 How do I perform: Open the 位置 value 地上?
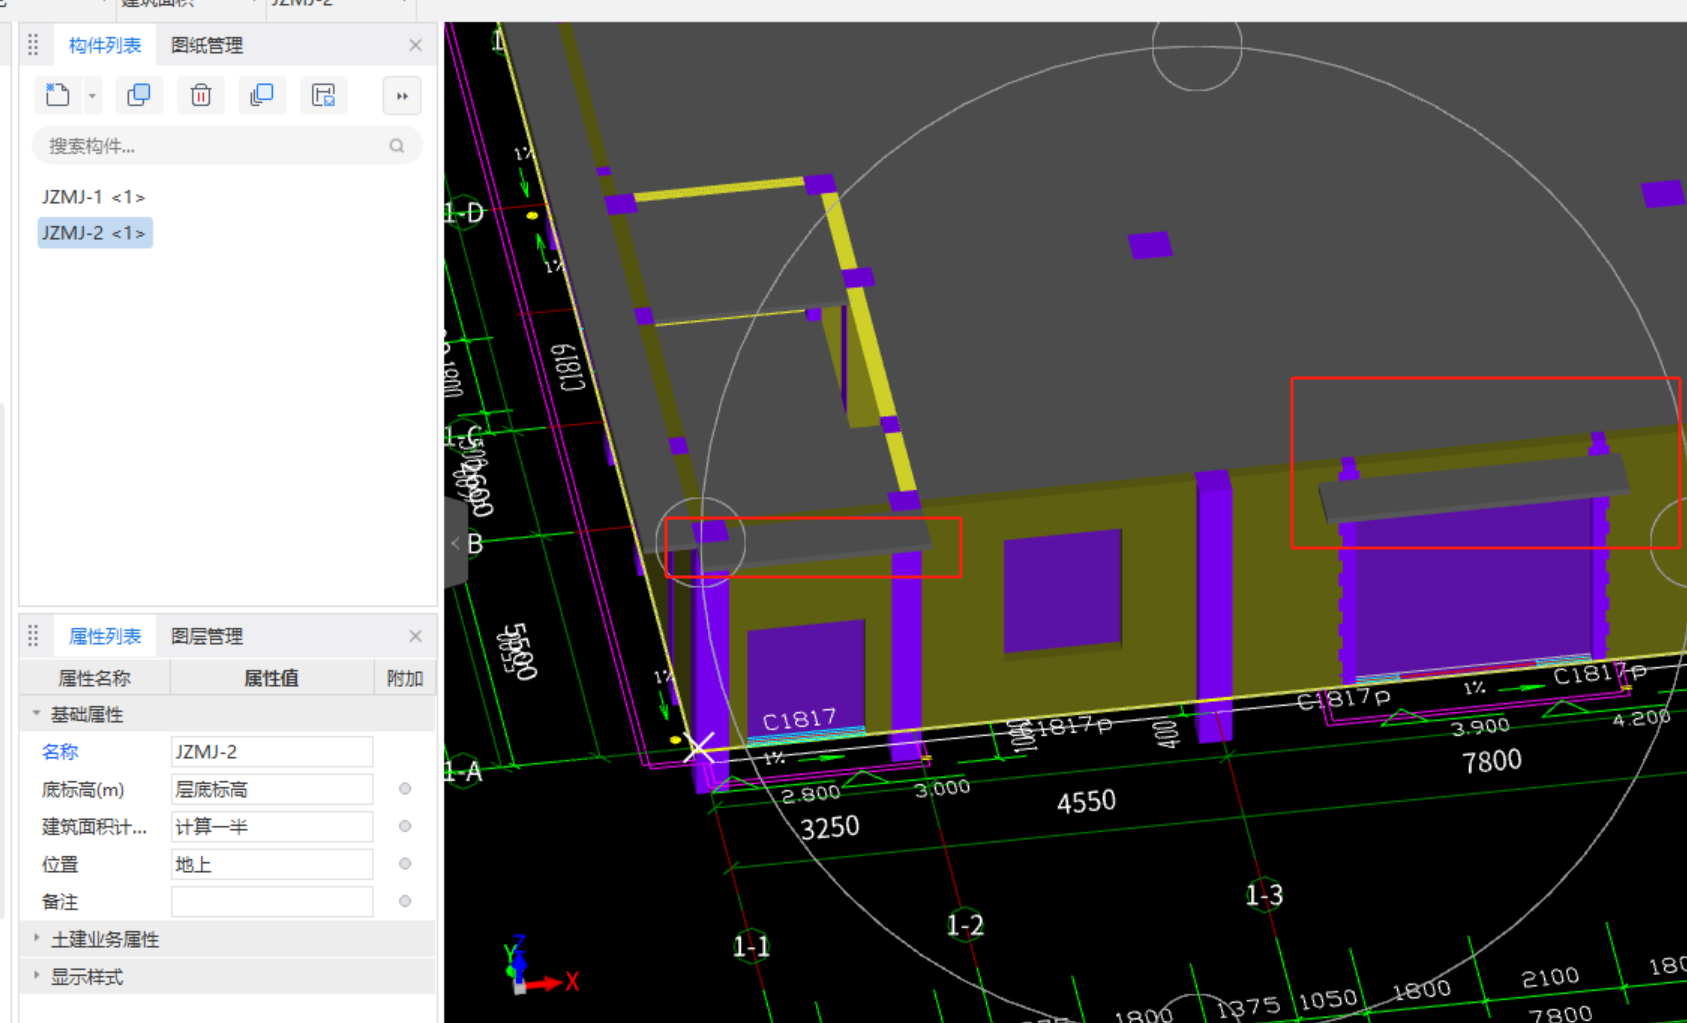(x=272, y=864)
